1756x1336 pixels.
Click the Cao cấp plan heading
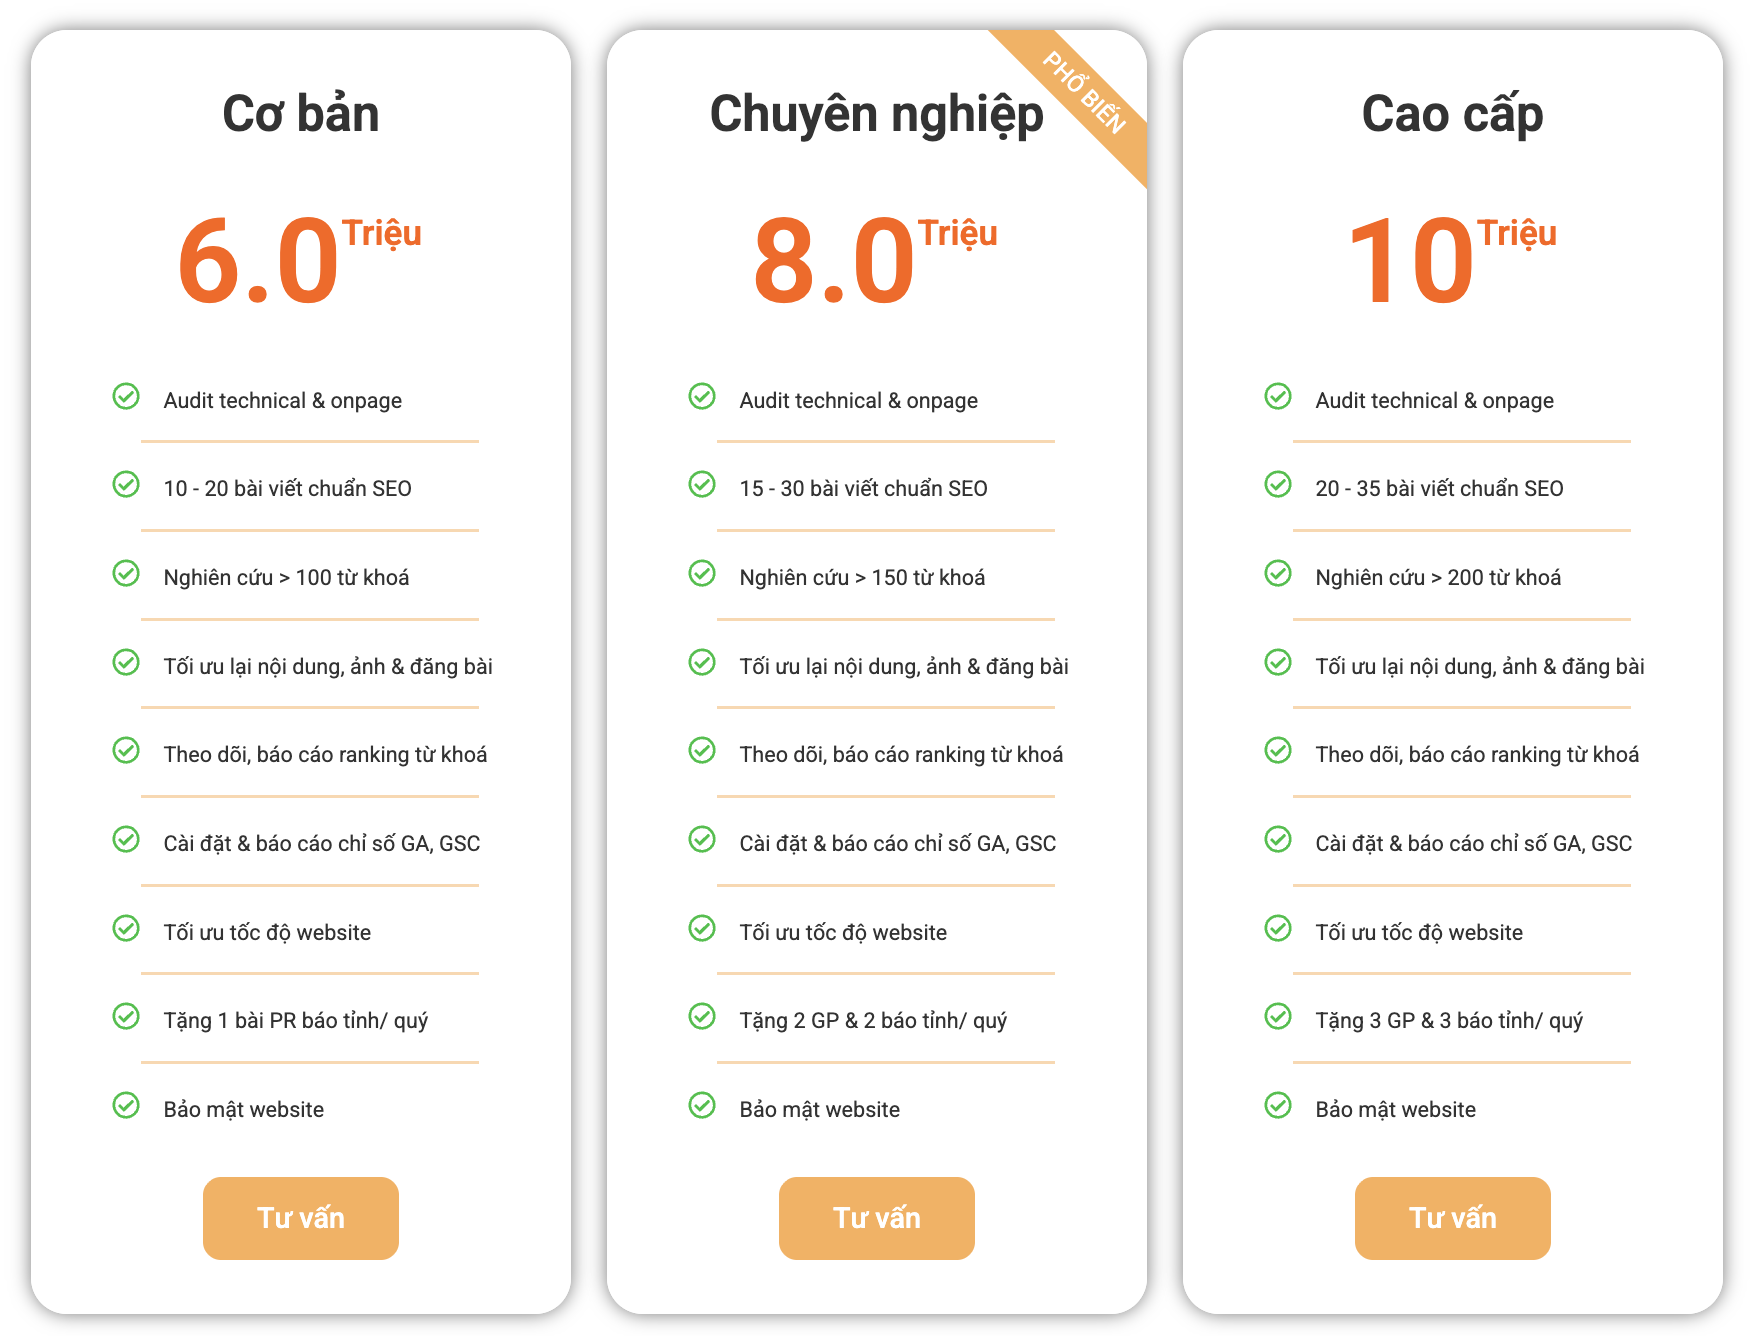click(x=1451, y=113)
